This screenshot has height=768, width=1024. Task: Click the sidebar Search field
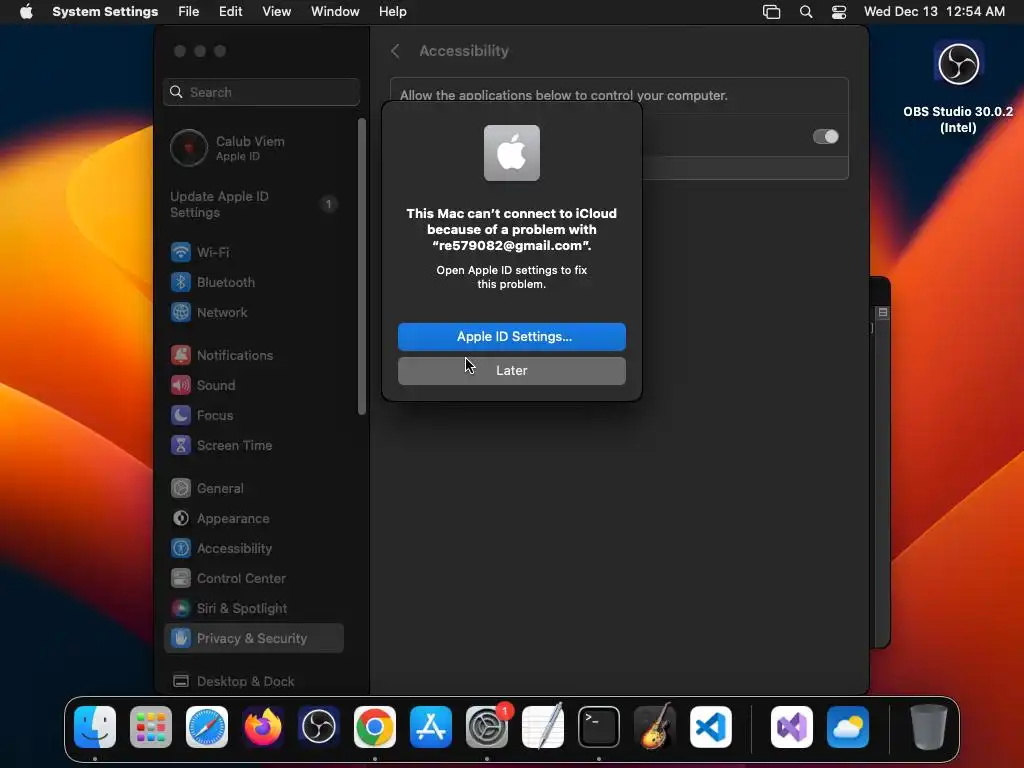click(x=261, y=92)
